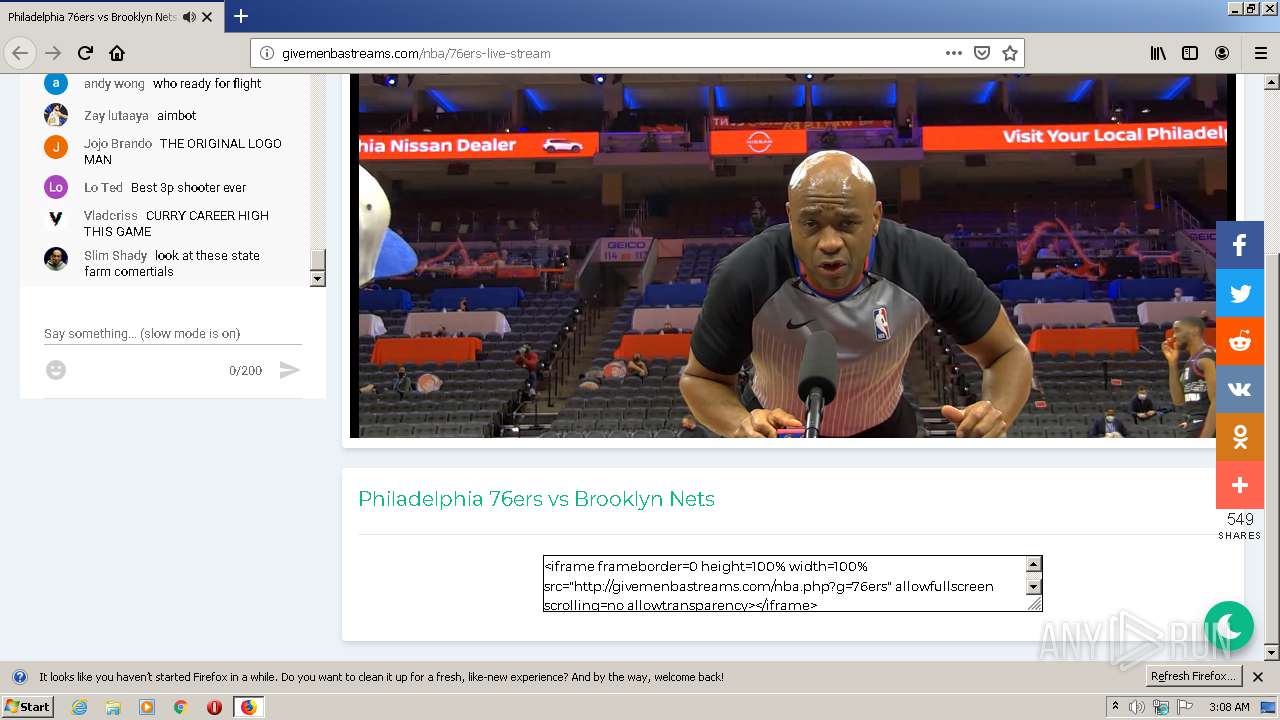This screenshot has height=720, width=1280.
Task: Open Firefox hamburger menu
Action: pyautogui.click(x=1260, y=53)
